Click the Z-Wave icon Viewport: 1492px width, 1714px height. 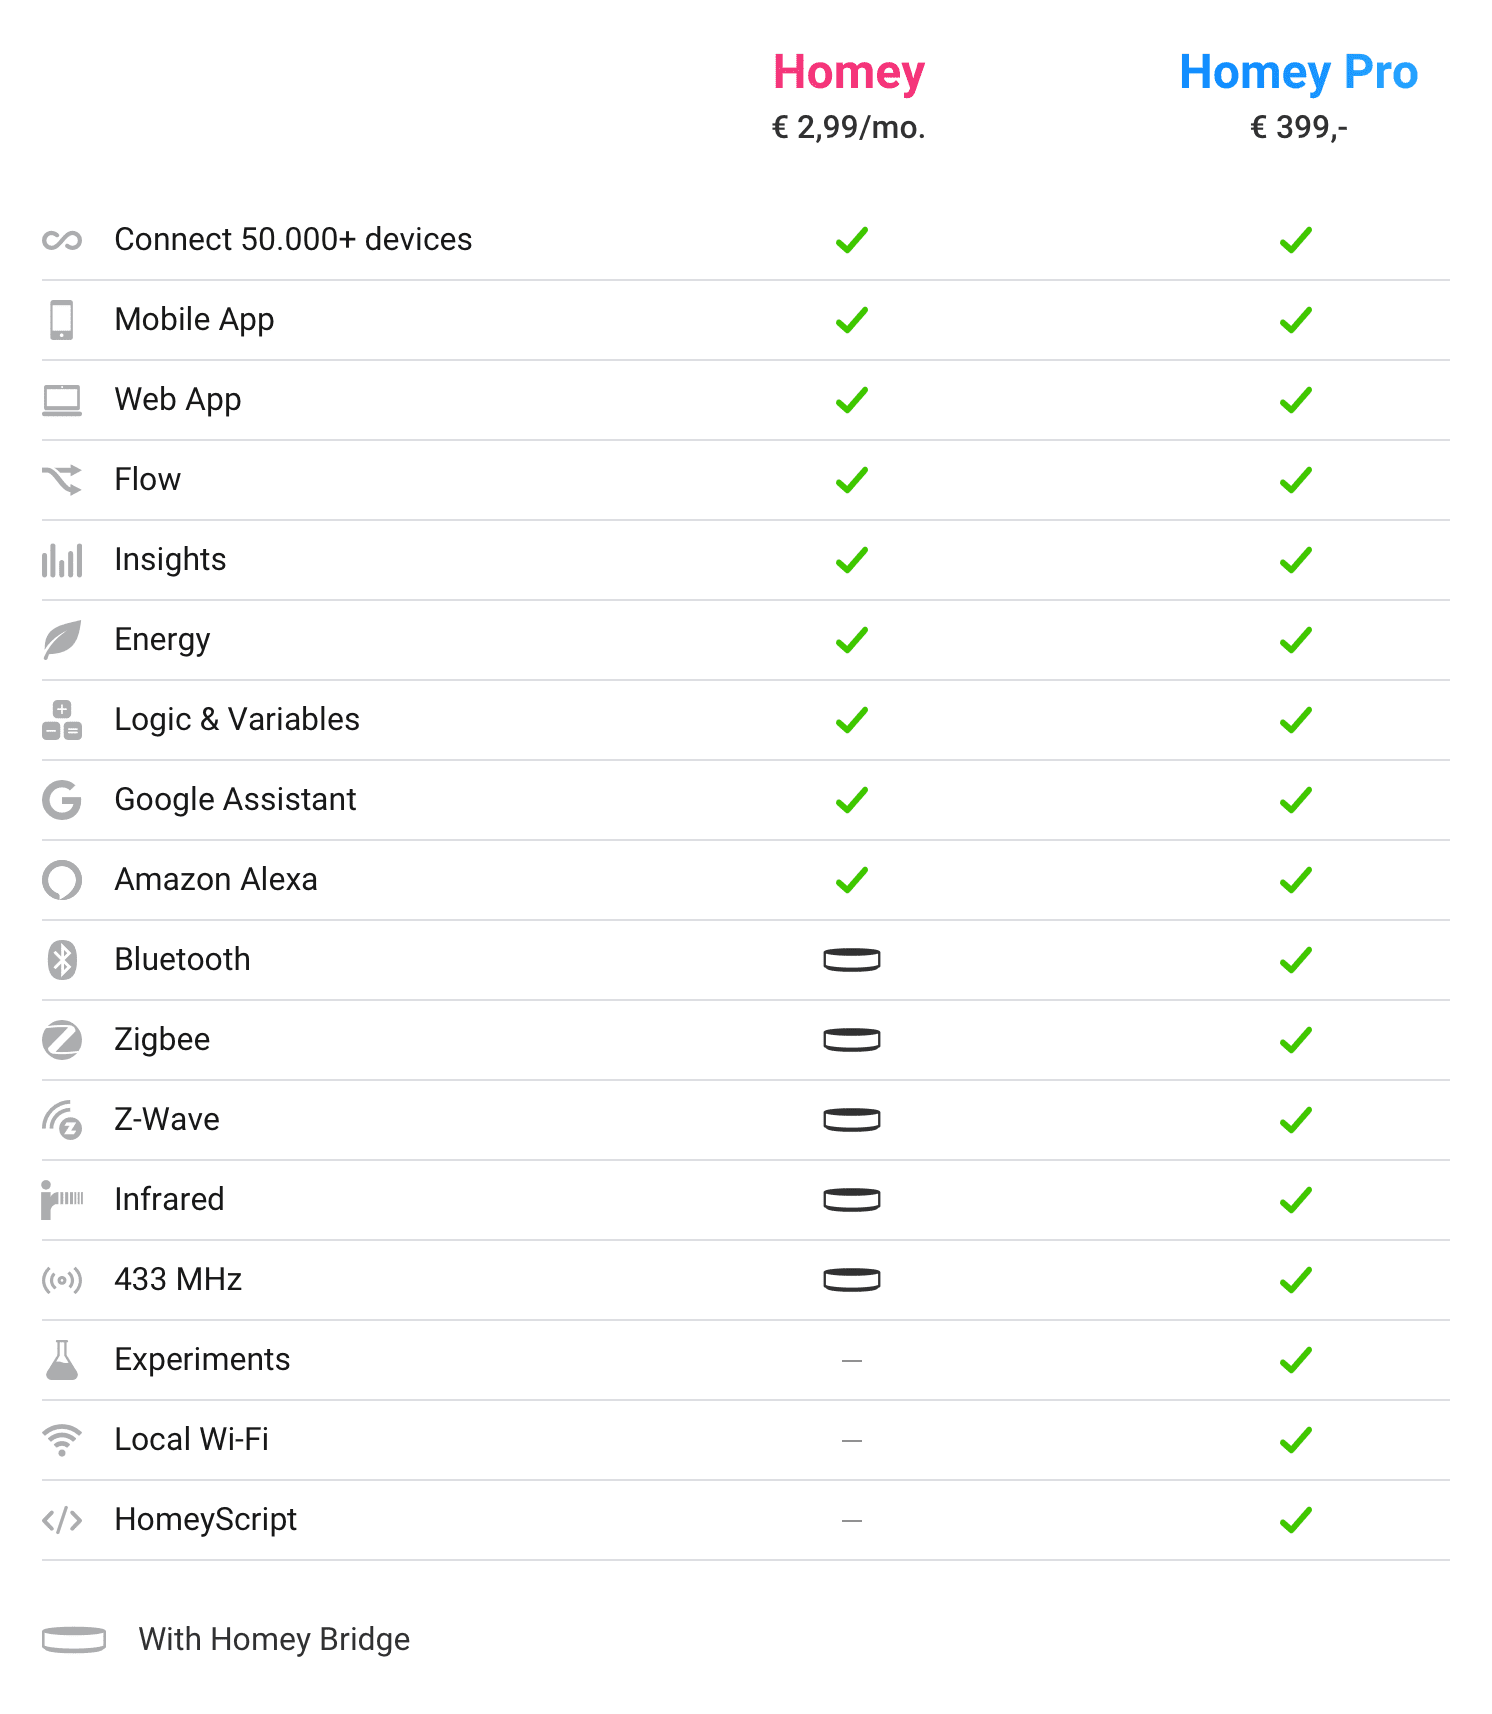[62, 1120]
